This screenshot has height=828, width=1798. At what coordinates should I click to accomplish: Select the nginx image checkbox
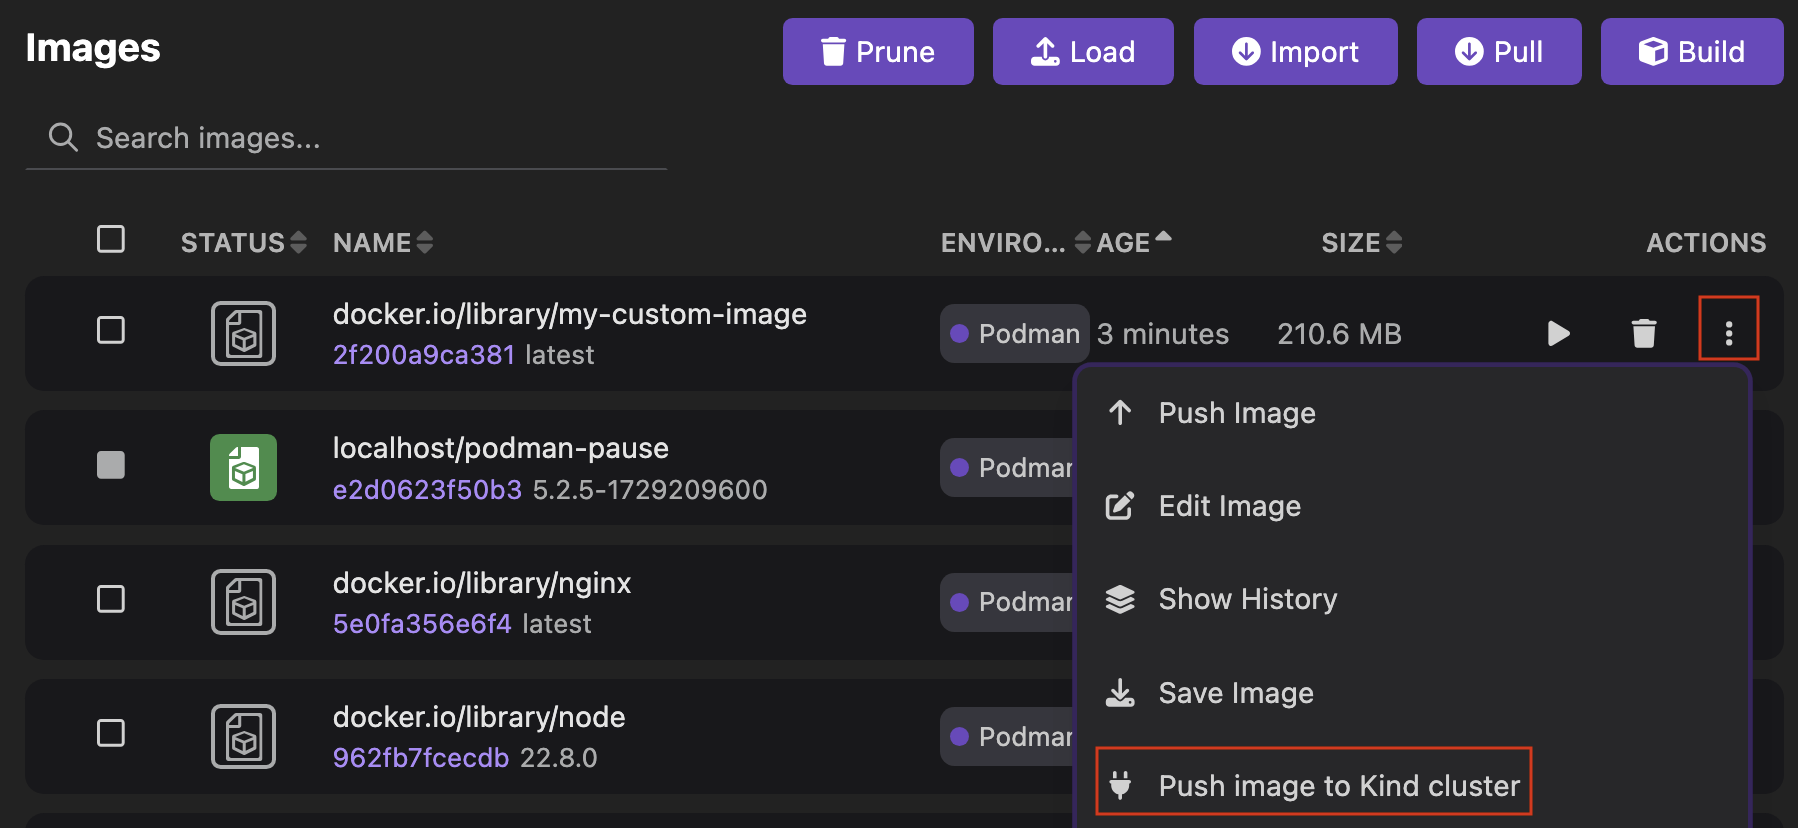click(111, 599)
